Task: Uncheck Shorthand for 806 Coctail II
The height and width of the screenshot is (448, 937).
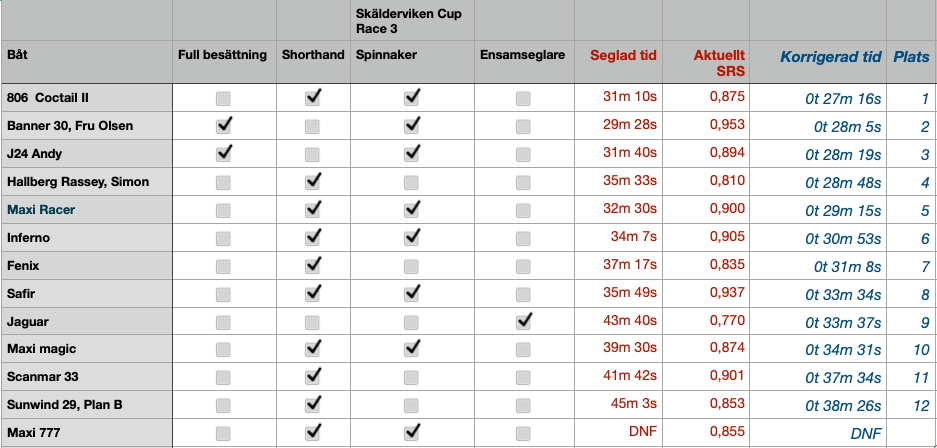Action: click(x=313, y=98)
